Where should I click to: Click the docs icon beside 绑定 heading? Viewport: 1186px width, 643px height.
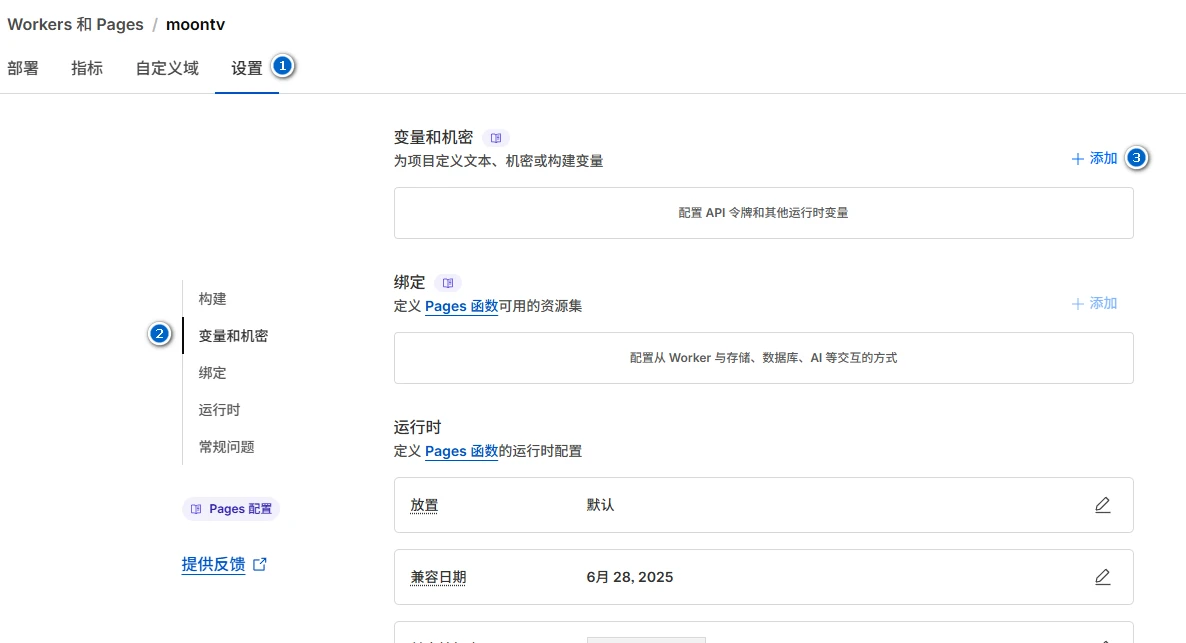[448, 283]
